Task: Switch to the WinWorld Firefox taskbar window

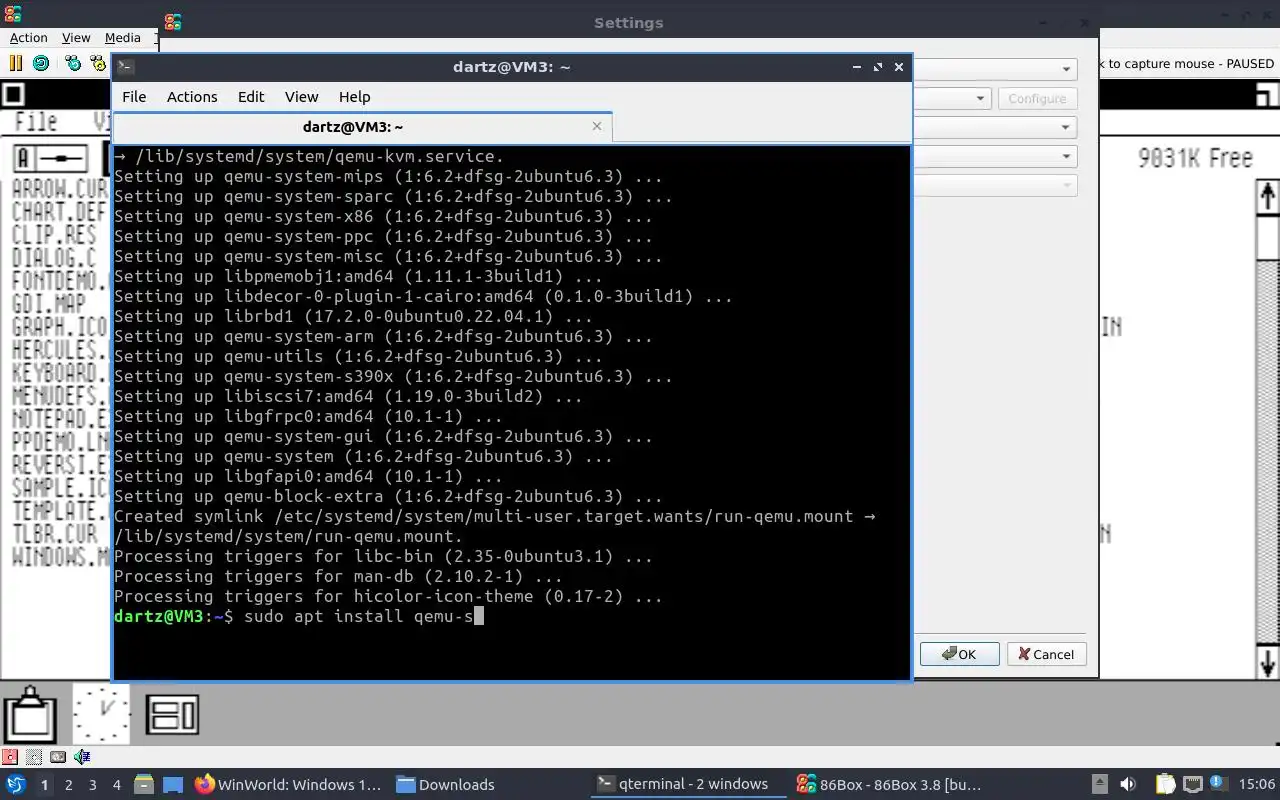Action: [x=289, y=784]
